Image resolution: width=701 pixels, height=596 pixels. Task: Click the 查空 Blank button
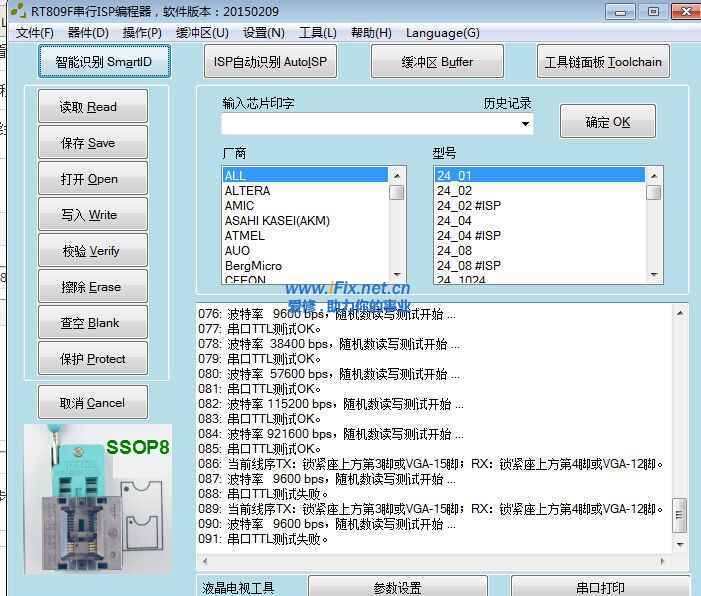tap(93, 322)
